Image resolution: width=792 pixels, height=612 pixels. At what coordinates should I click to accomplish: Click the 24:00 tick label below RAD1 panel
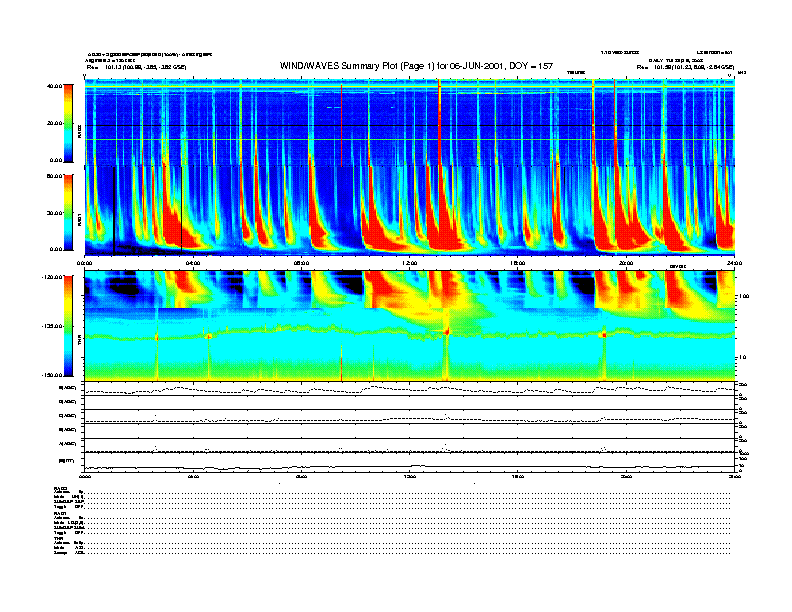pos(734,263)
